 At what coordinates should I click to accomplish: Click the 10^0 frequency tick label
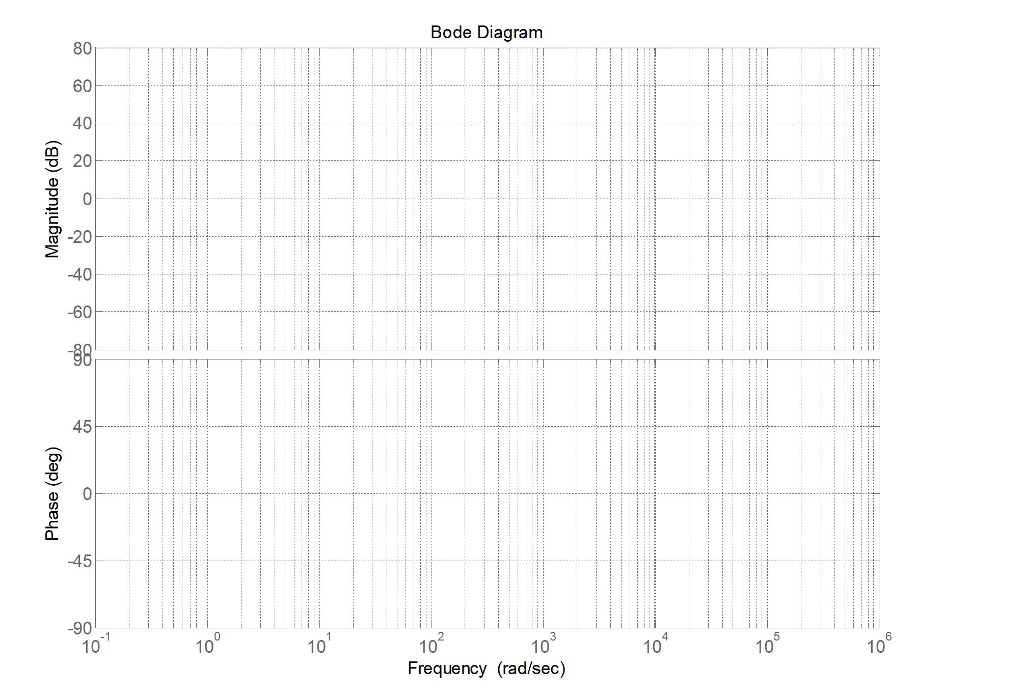point(207,641)
